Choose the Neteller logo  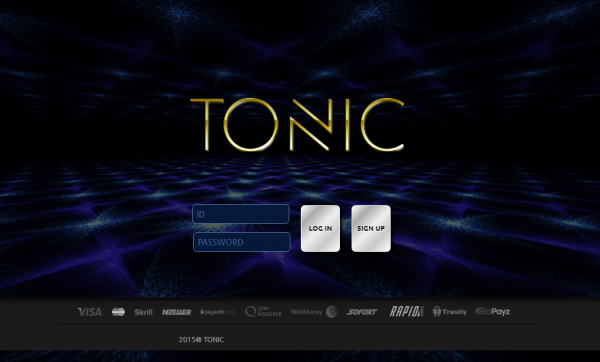176,312
